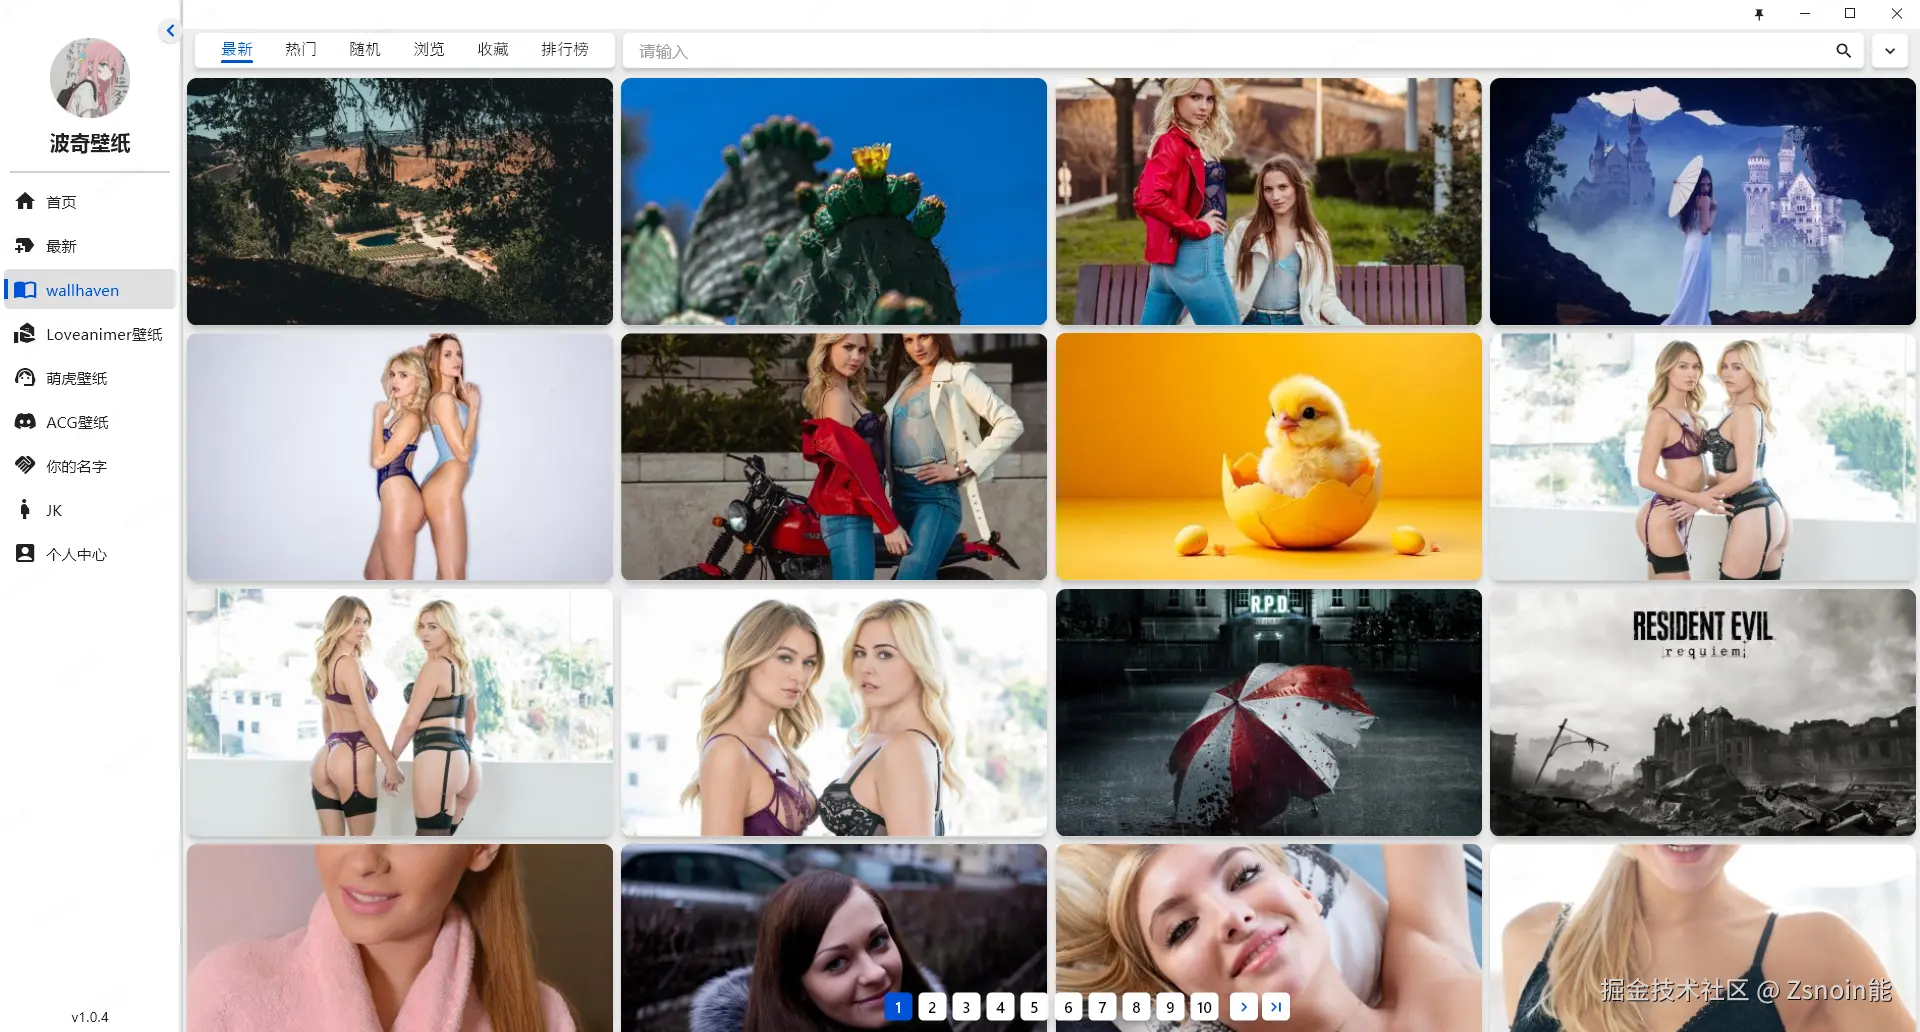The image size is (1920, 1032).
Task: Switch to the 随机 tab
Action: tap(365, 49)
